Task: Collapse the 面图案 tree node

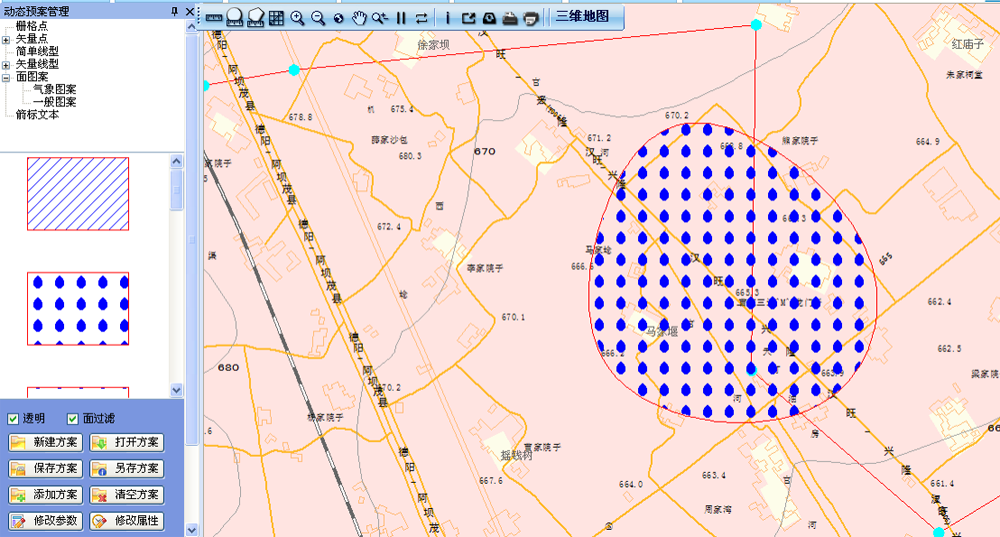Action: point(6,77)
